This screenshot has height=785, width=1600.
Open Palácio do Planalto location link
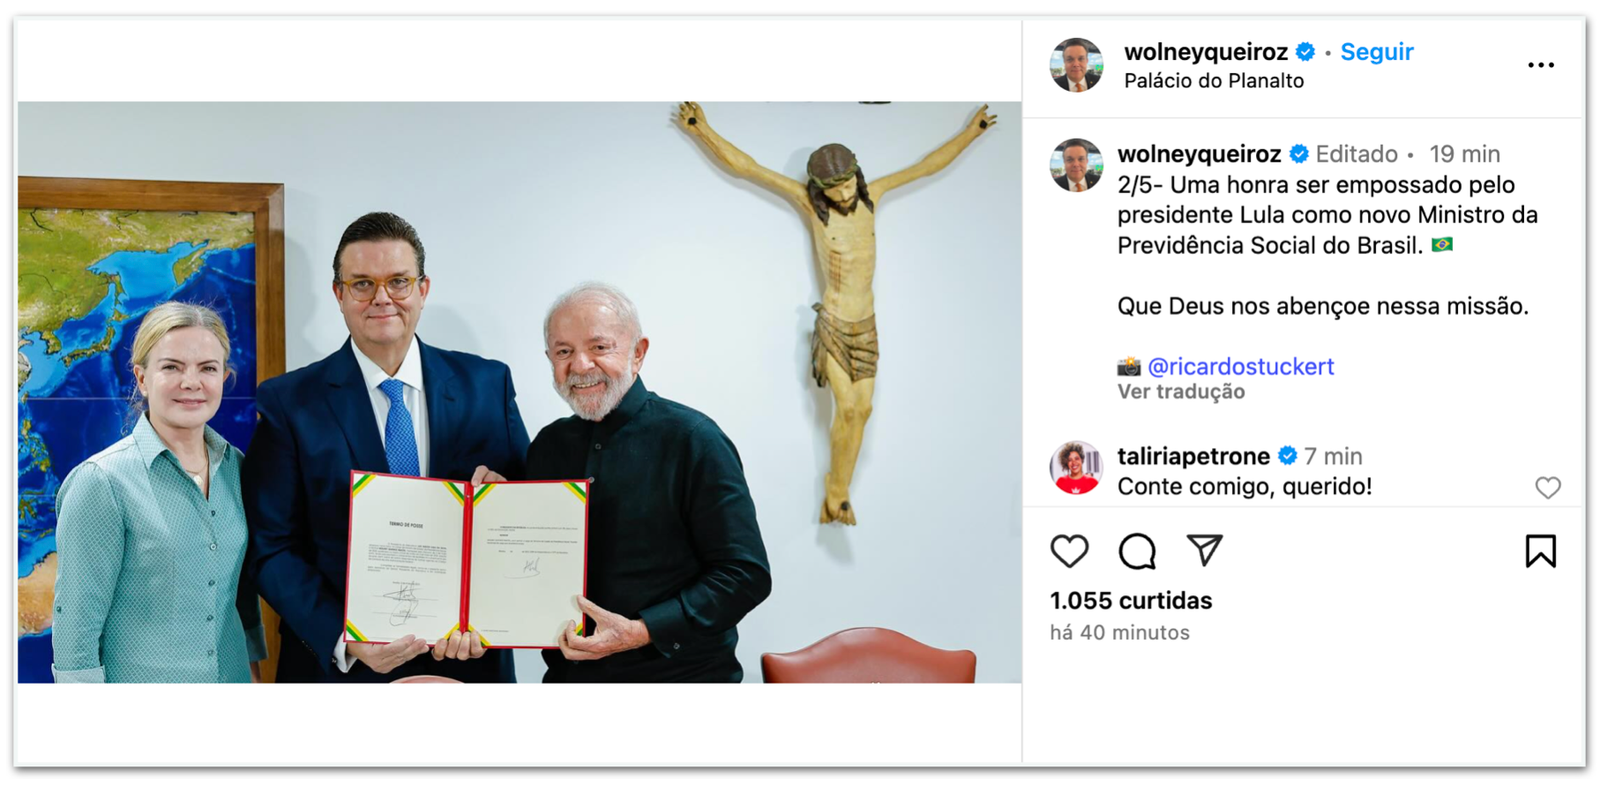pyautogui.click(x=1214, y=81)
